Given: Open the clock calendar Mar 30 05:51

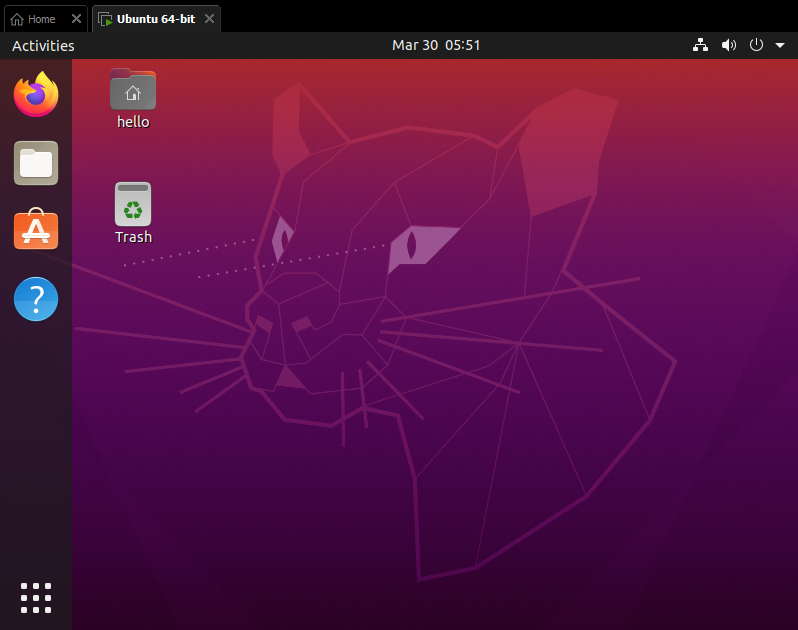Looking at the screenshot, I should tap(436, 45).
